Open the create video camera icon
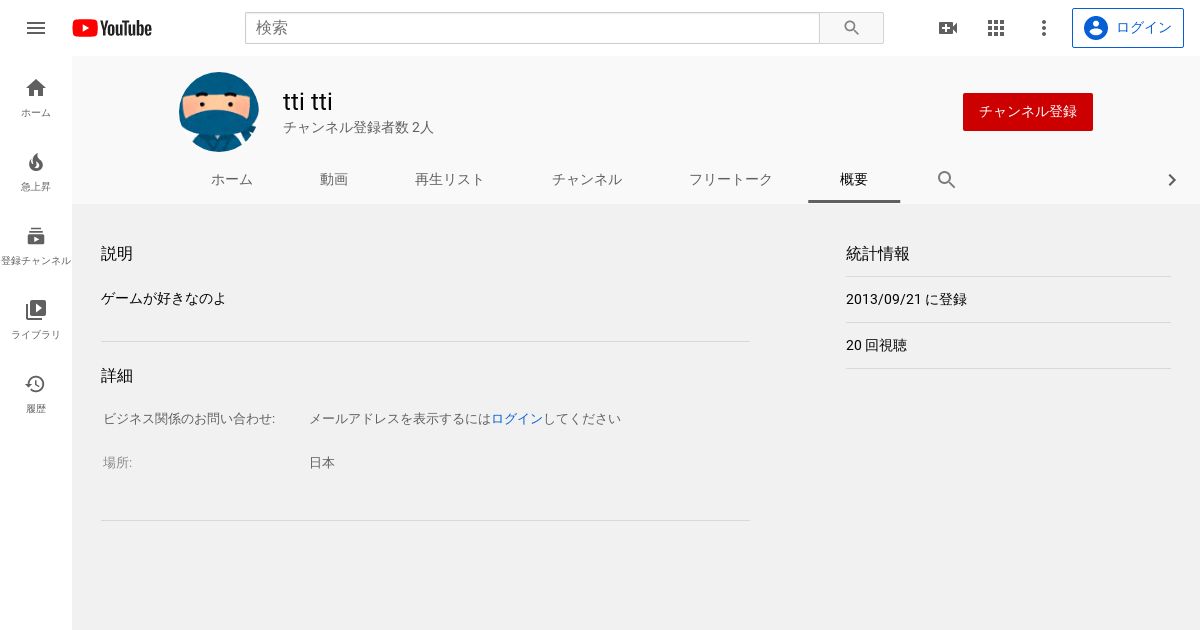The image size is (1200, 630). 948,28
